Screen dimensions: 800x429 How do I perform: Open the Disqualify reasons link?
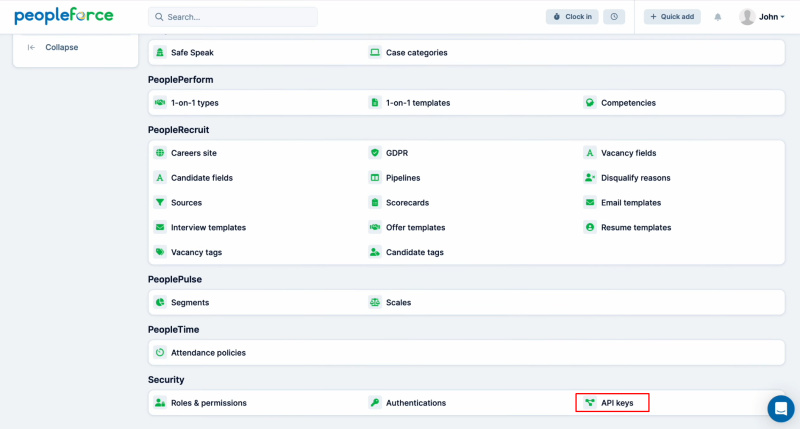[x=635, y=178]
